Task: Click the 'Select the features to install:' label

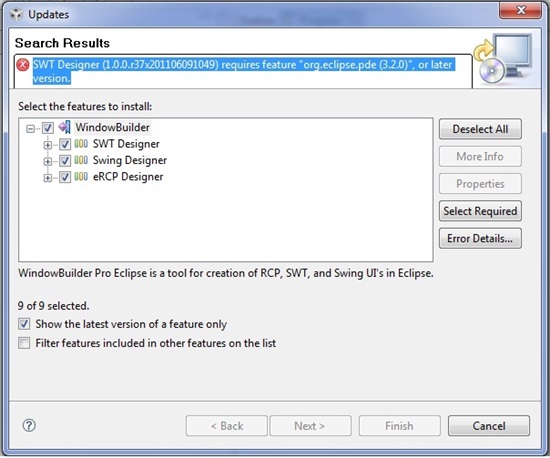Action: pos(85,106)
